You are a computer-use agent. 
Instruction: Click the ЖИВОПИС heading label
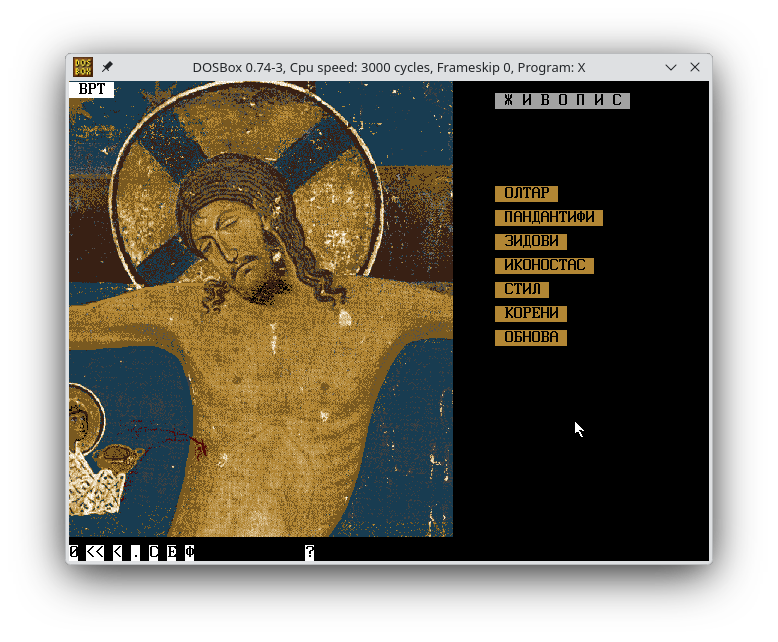coord(562,101)
